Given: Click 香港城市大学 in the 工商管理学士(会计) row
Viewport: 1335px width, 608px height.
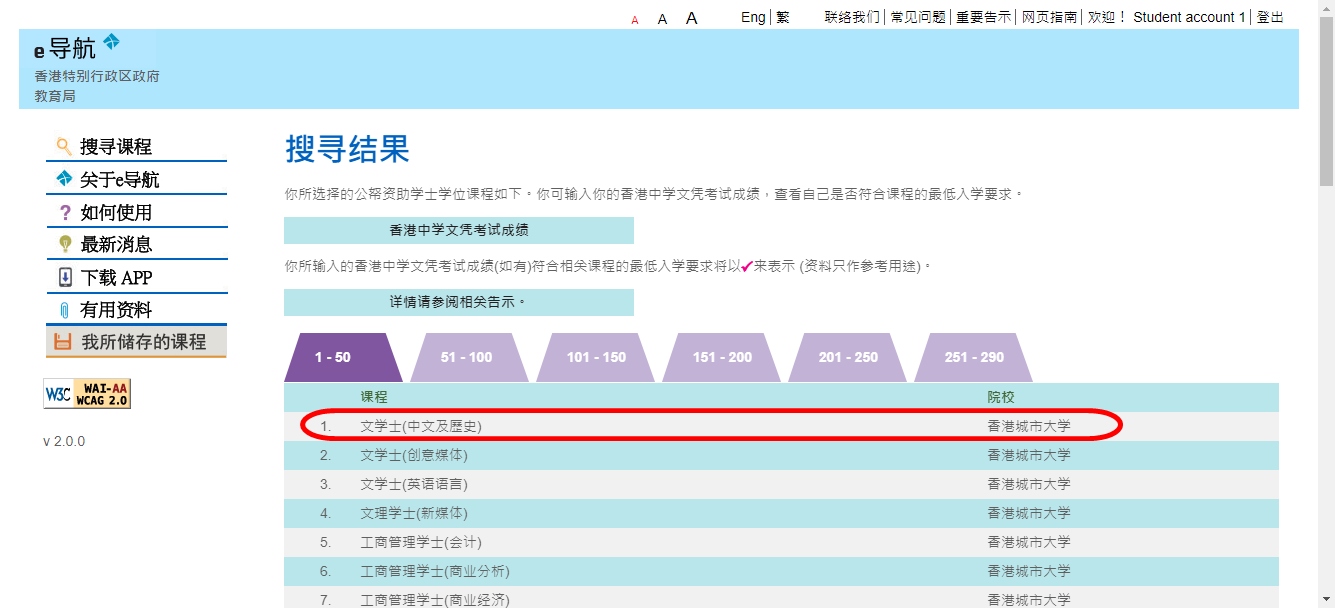Looking at the screenshot, I should click(1029, 542).
